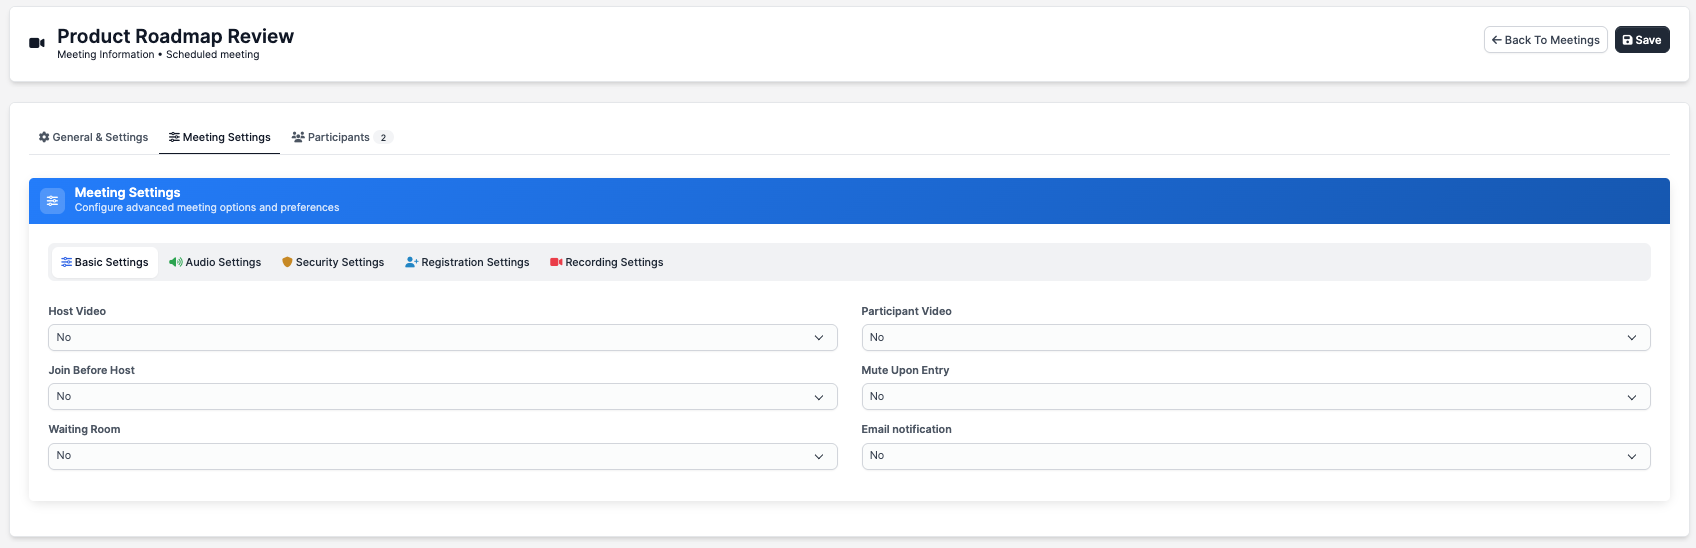
Task: Click the video camera icon beside Product Roadmap Review
Action: [37, 43]
